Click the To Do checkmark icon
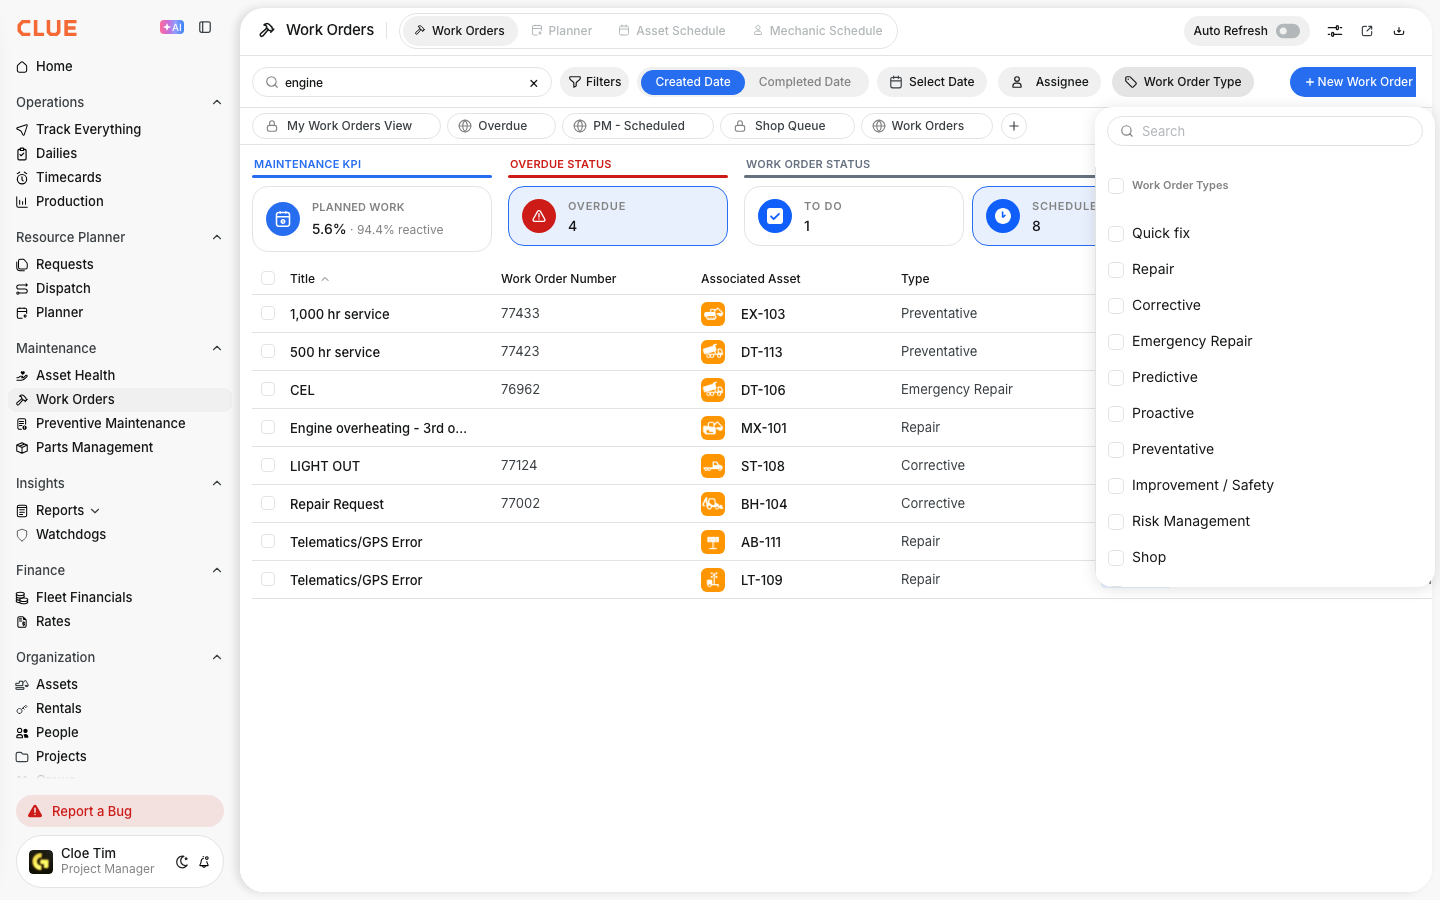 tap(775, 216)
